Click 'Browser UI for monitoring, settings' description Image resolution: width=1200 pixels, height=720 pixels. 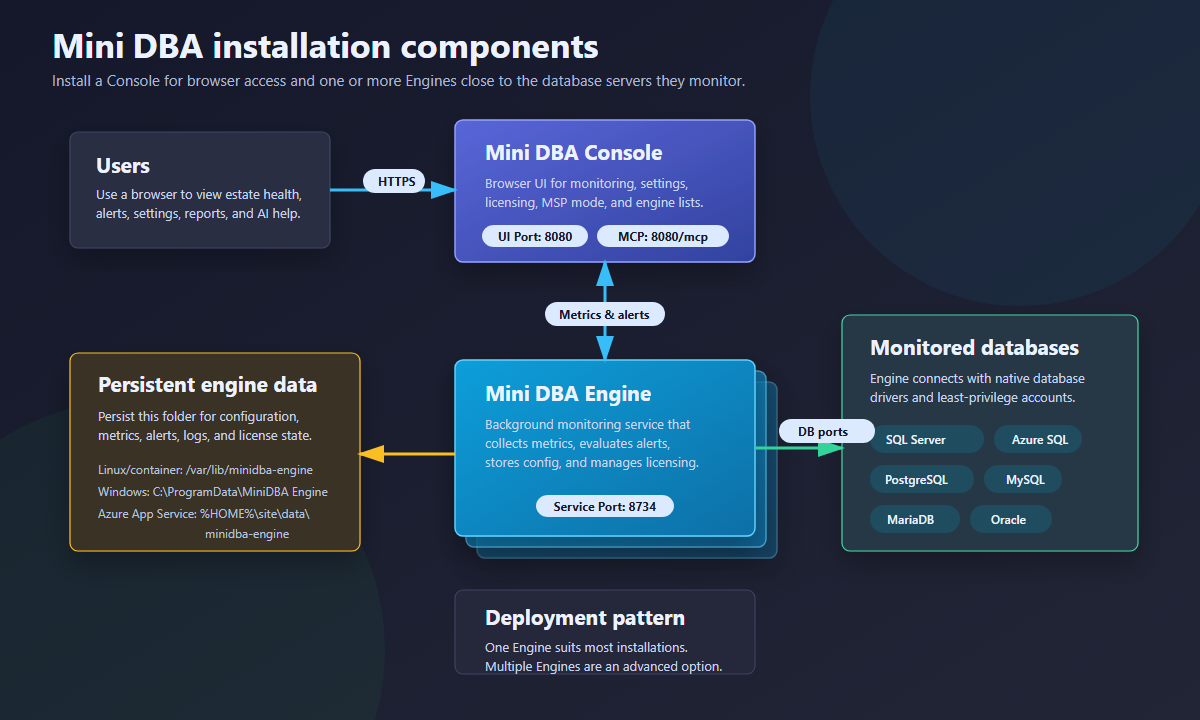click(x=586, y=184)
